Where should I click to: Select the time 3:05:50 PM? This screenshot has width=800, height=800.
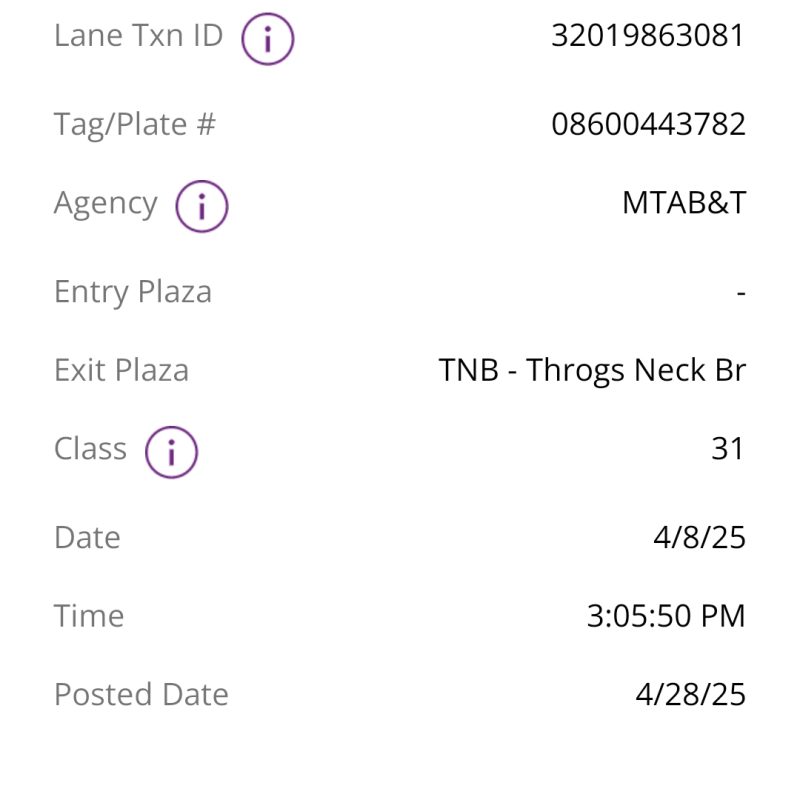click(666, 616)
